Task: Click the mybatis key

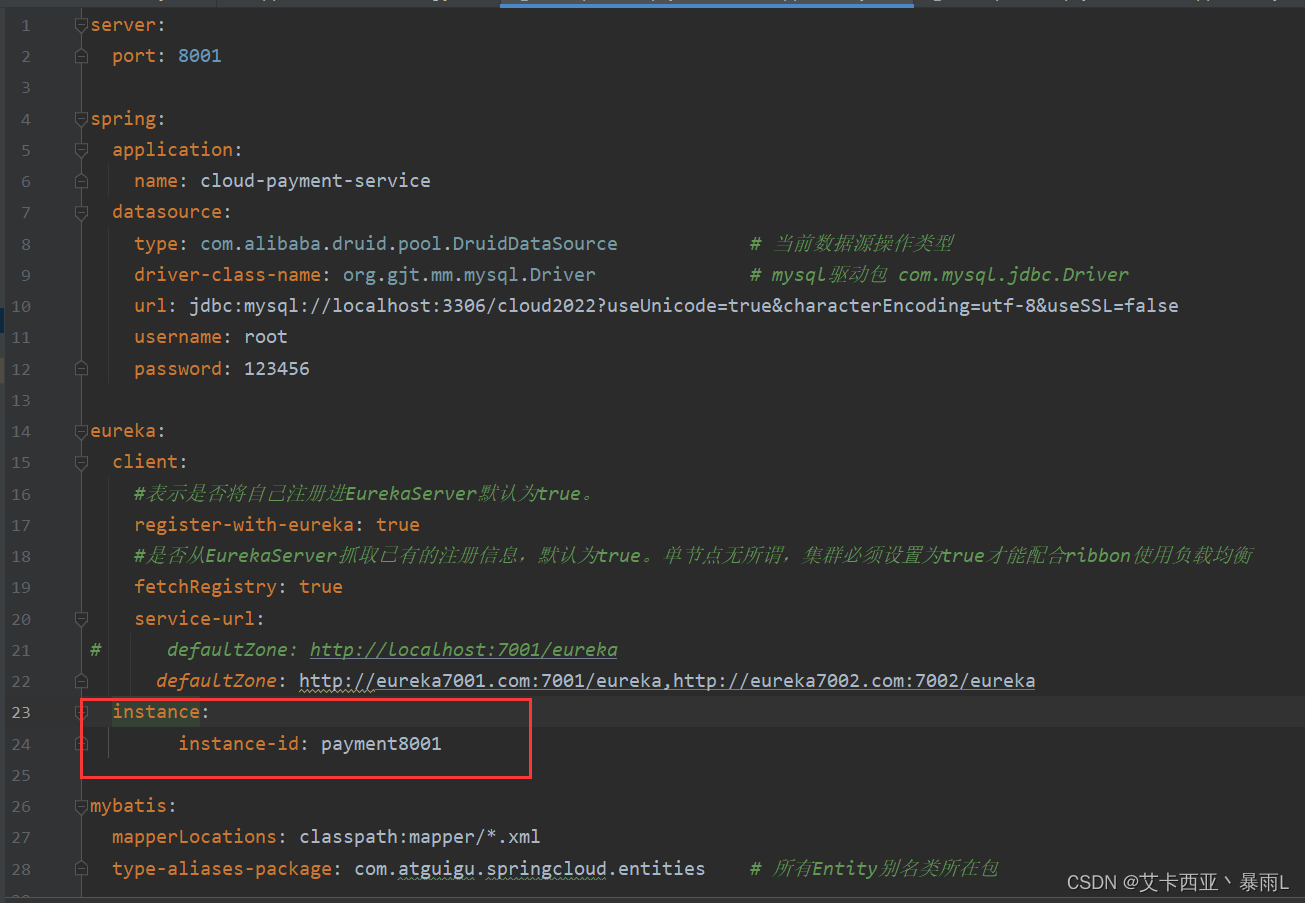Action: coord(128,806)
